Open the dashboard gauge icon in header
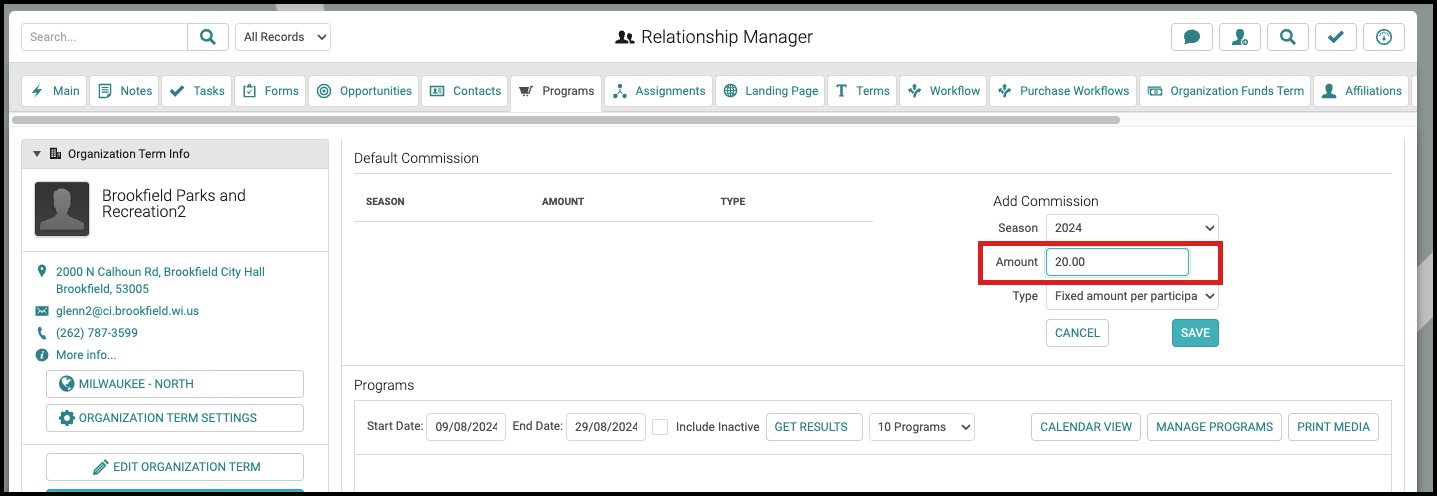This screenshot has width=1437, height=496. 1384,37
